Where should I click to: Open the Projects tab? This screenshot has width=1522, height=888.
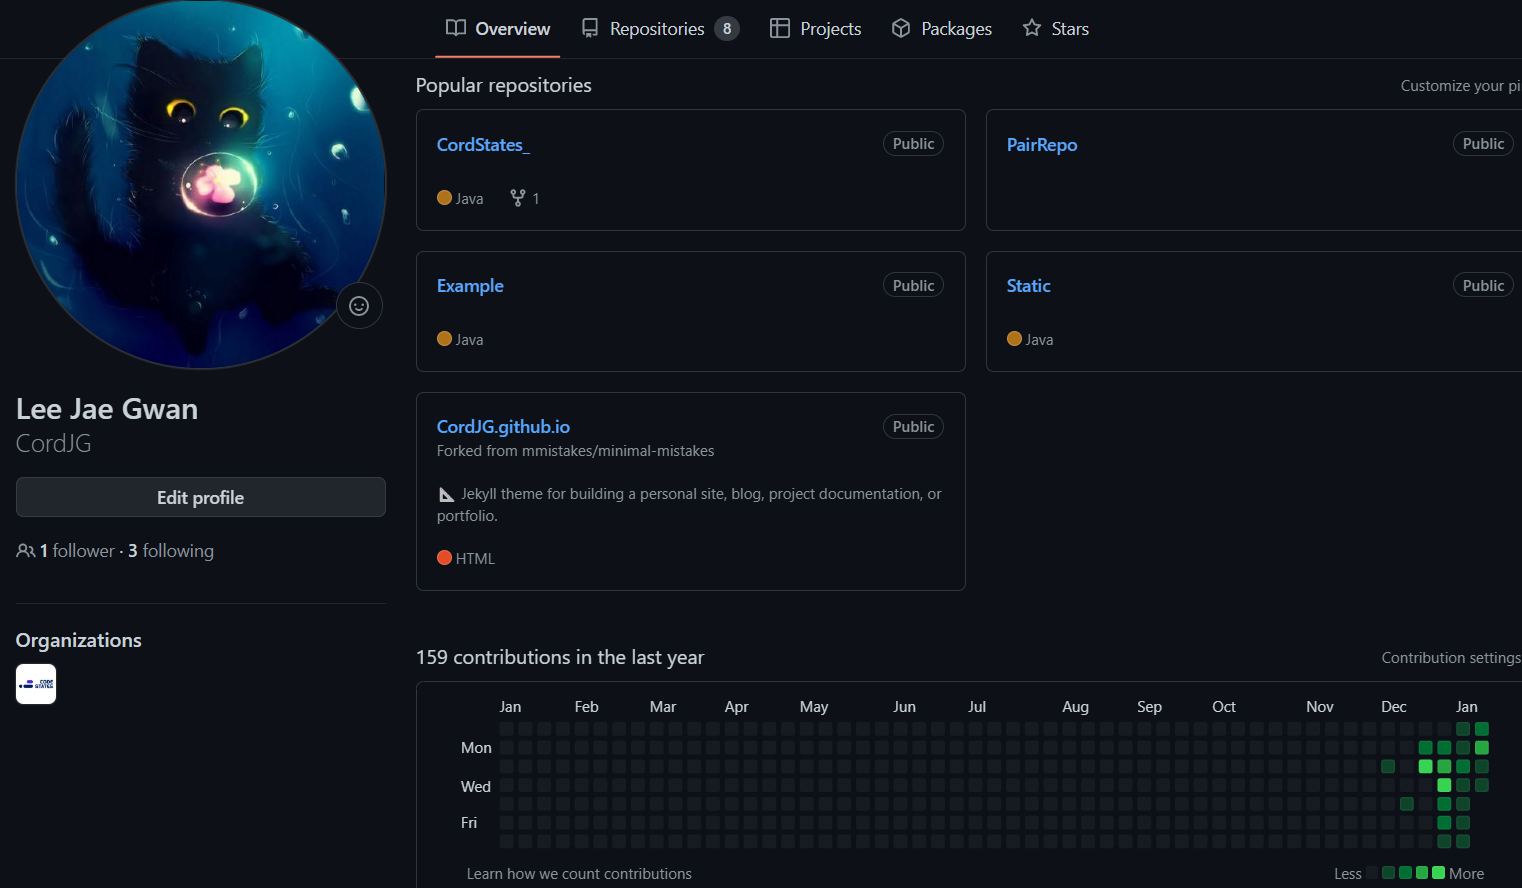(815, 29)
